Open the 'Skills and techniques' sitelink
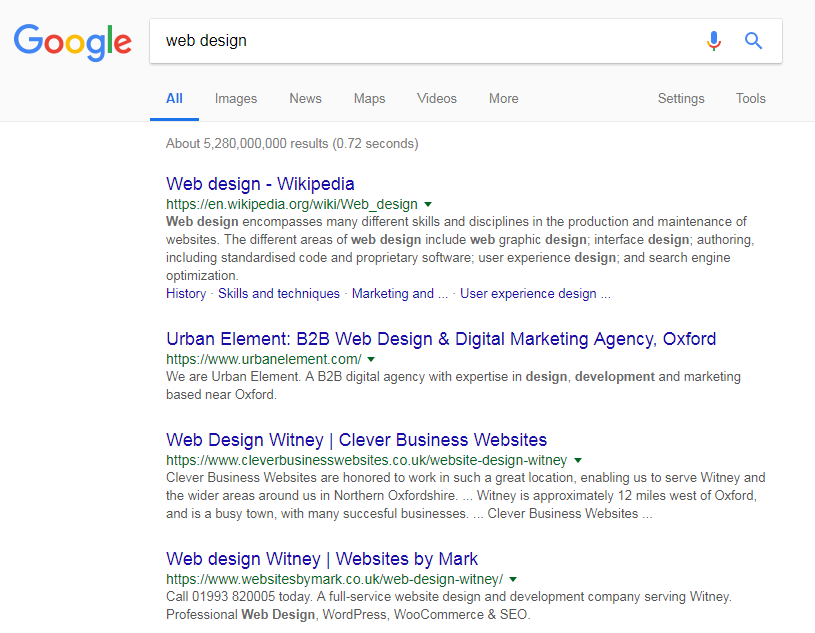Image resolution: width=815 pixels, height=633 pixels. tap(279, 294)
